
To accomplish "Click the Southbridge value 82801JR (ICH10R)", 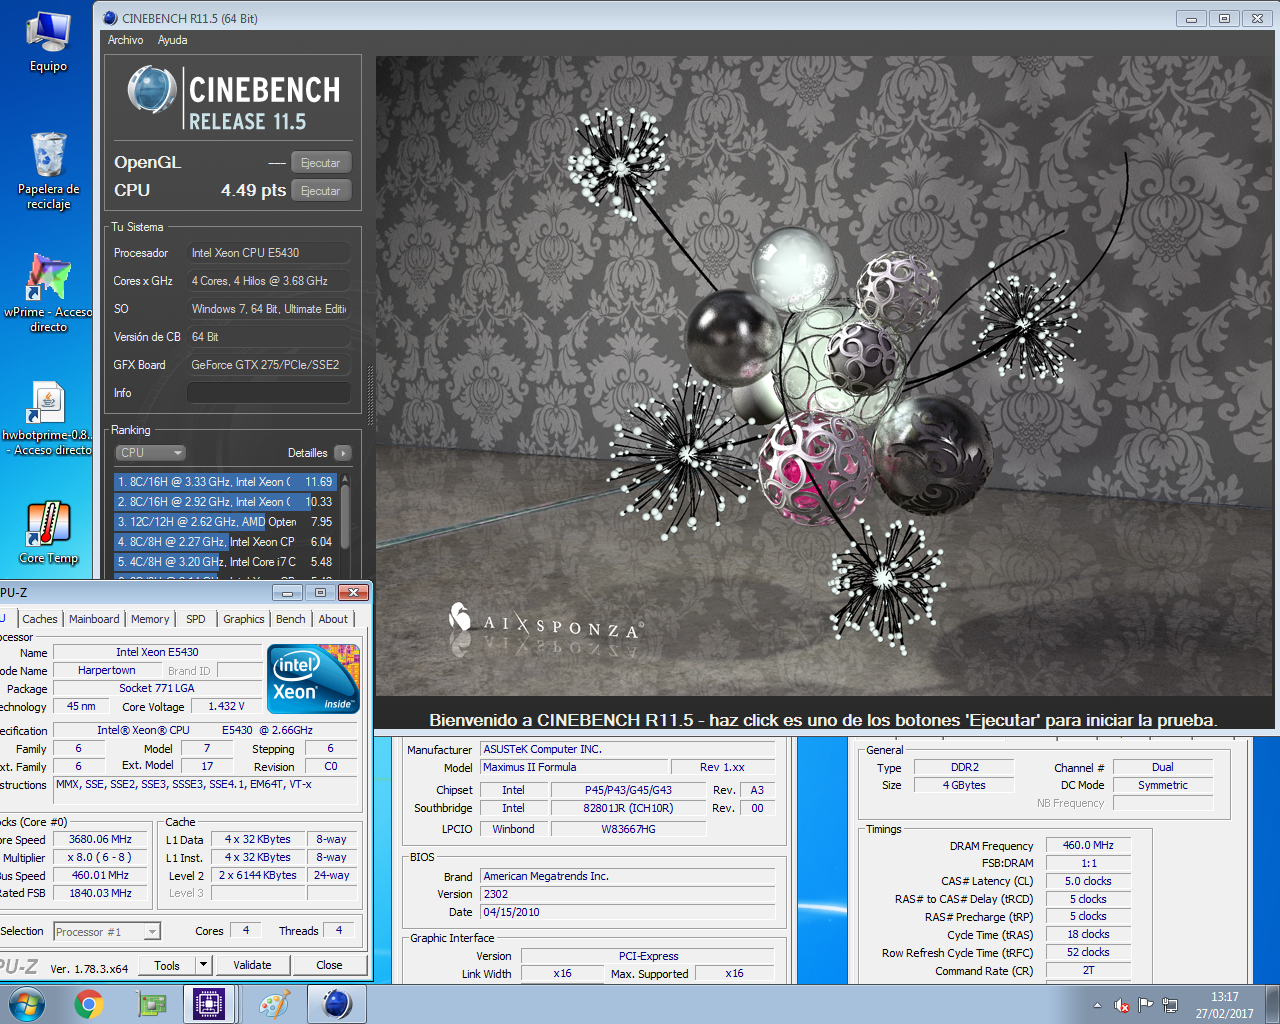I will click(628, 808).
